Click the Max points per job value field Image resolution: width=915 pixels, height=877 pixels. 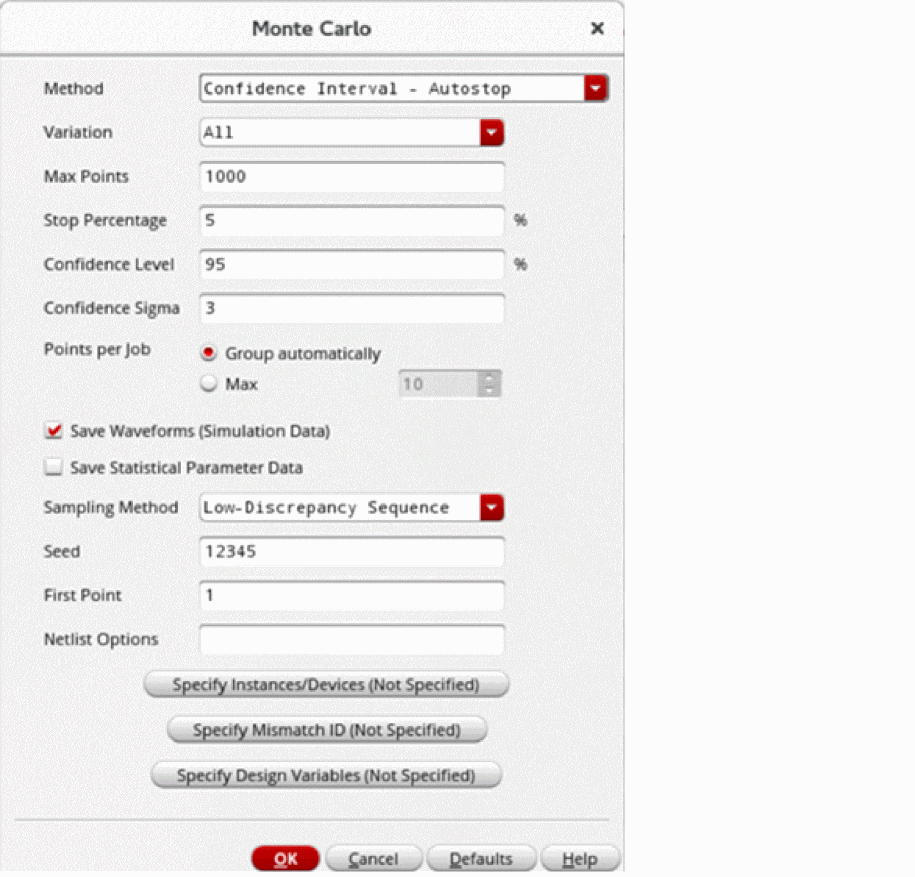(439, 384)
